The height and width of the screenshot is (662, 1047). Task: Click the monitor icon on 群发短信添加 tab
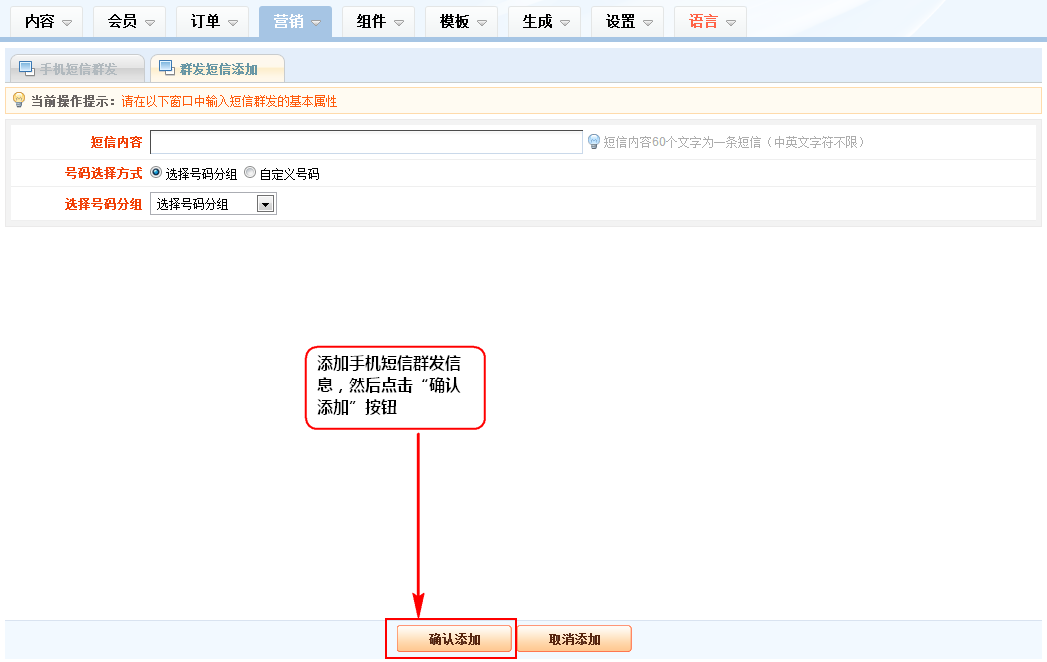[x=166, y=68]
